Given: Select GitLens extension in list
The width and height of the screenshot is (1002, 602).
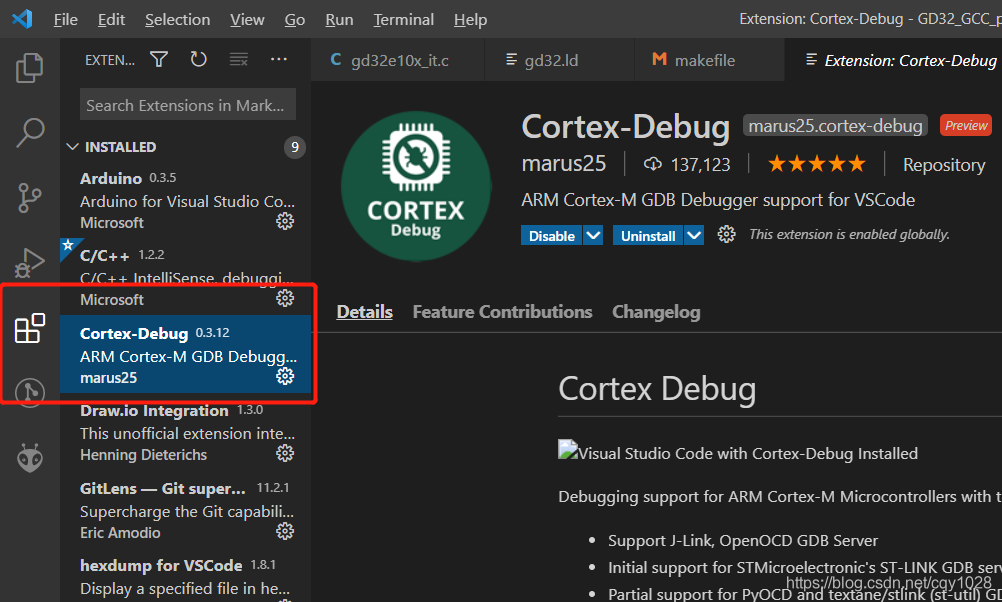Looking at the screenshot, I should pos(185,509).
